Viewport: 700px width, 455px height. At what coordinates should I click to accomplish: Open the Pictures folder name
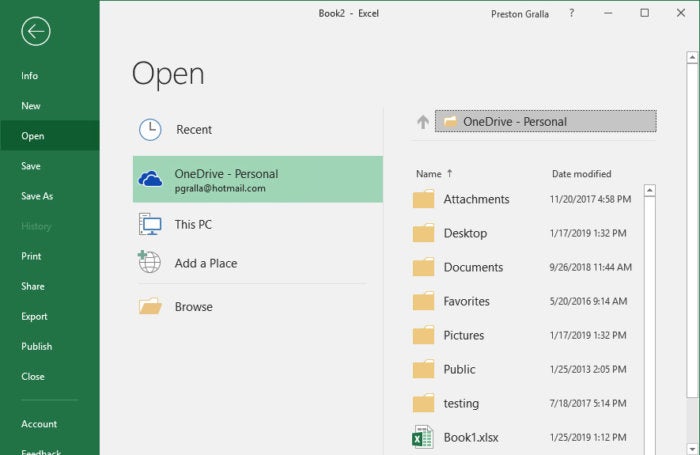tap(464, 335)
